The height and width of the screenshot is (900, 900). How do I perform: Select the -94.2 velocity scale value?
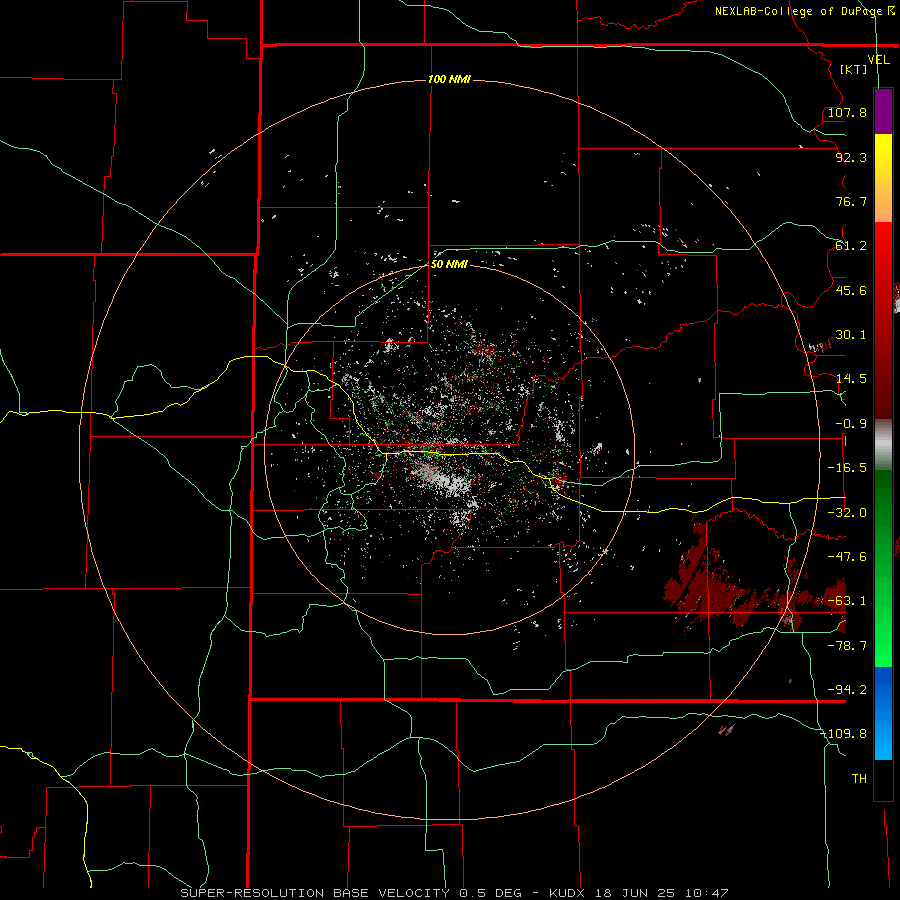(847, 690)
